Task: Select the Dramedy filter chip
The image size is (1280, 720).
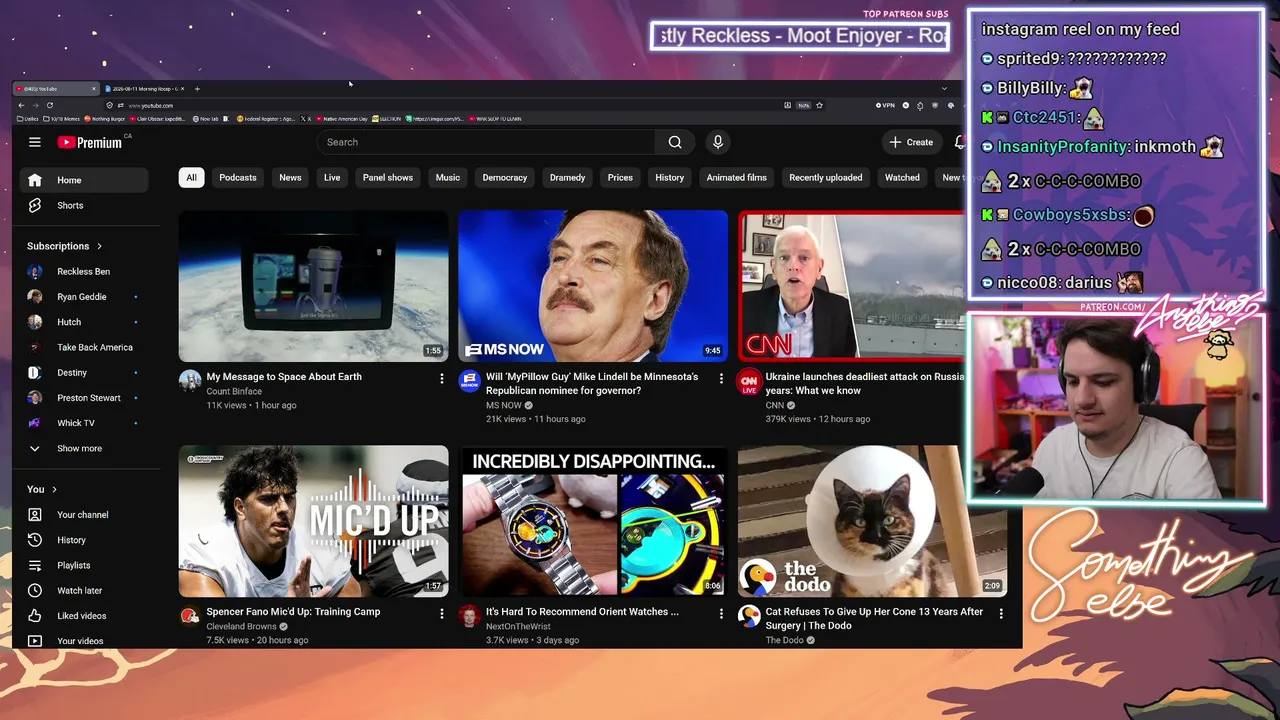Action: click(x=567, y=178)
